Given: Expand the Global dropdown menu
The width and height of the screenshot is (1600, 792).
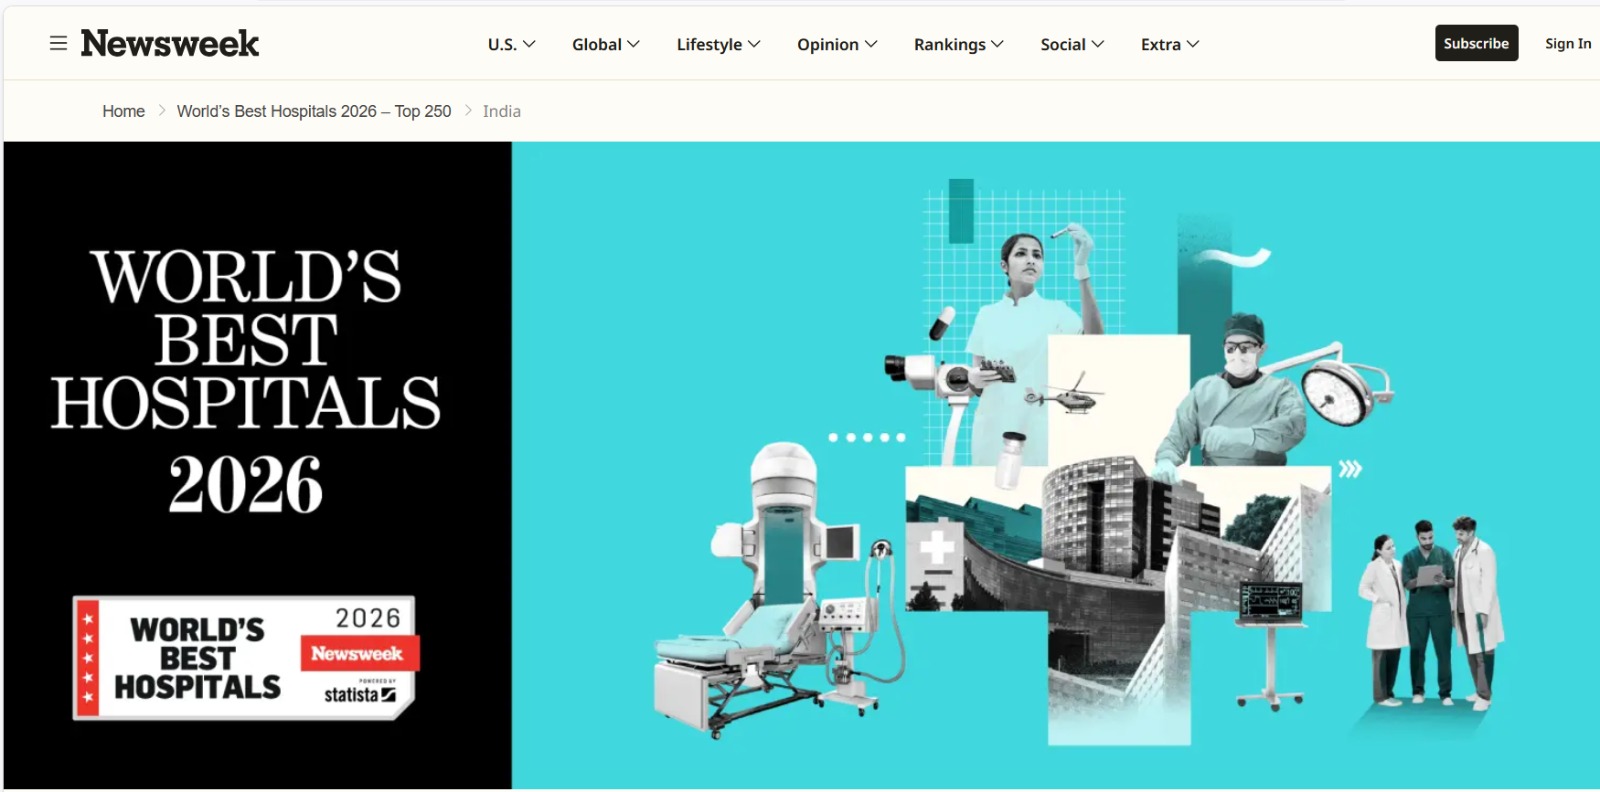Looking at the screenshot, I should pos(605,44).
